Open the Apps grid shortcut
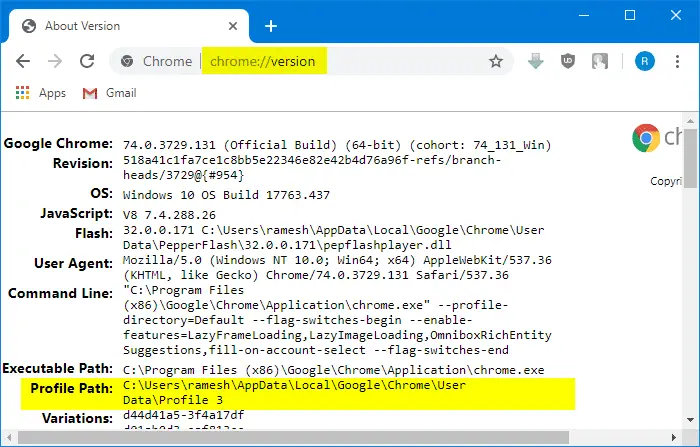The height and width of the screenshot is (447, 700). [41, 93]
